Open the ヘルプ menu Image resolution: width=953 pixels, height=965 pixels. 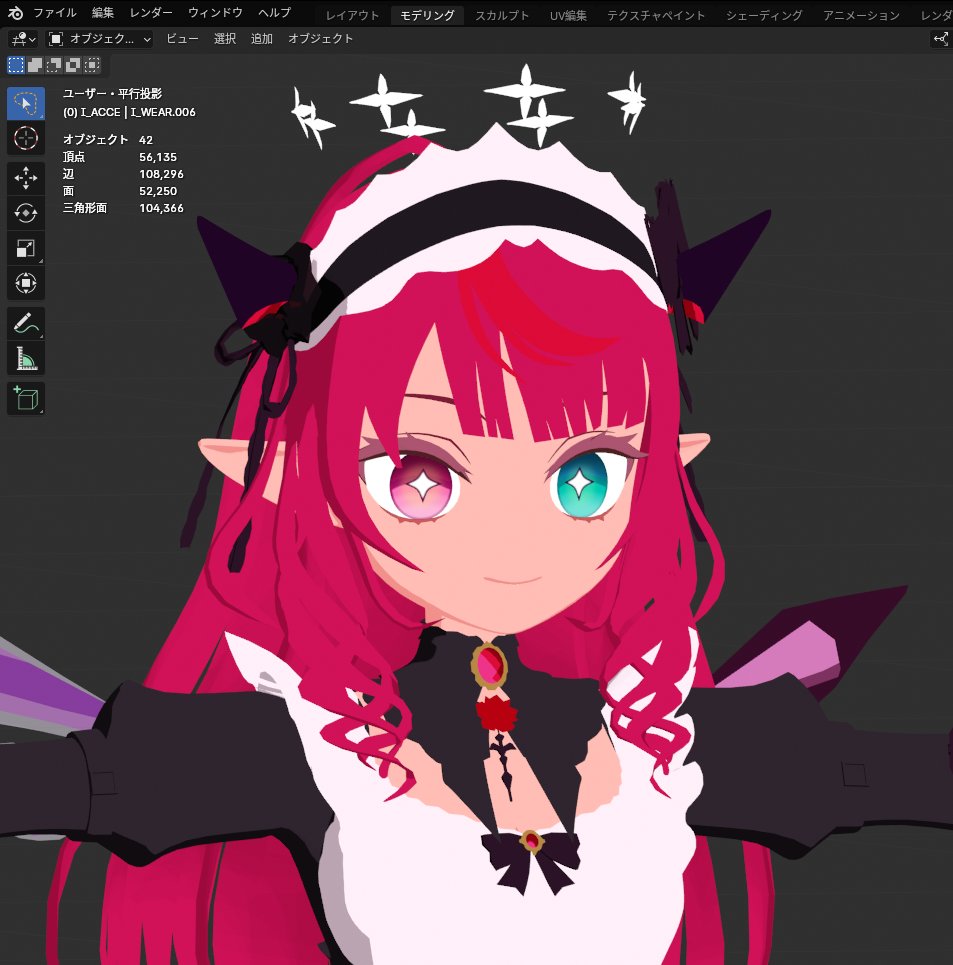coord(274,12)
